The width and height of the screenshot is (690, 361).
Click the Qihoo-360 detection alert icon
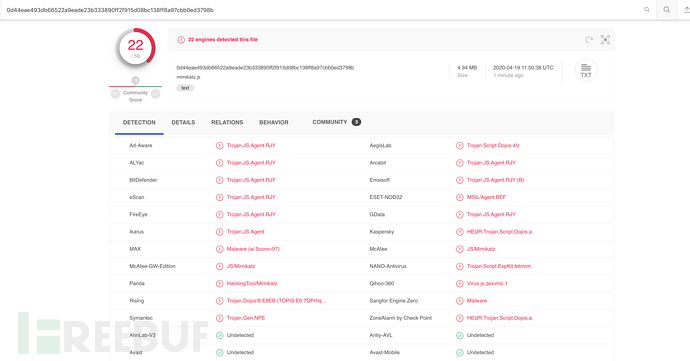460,284
